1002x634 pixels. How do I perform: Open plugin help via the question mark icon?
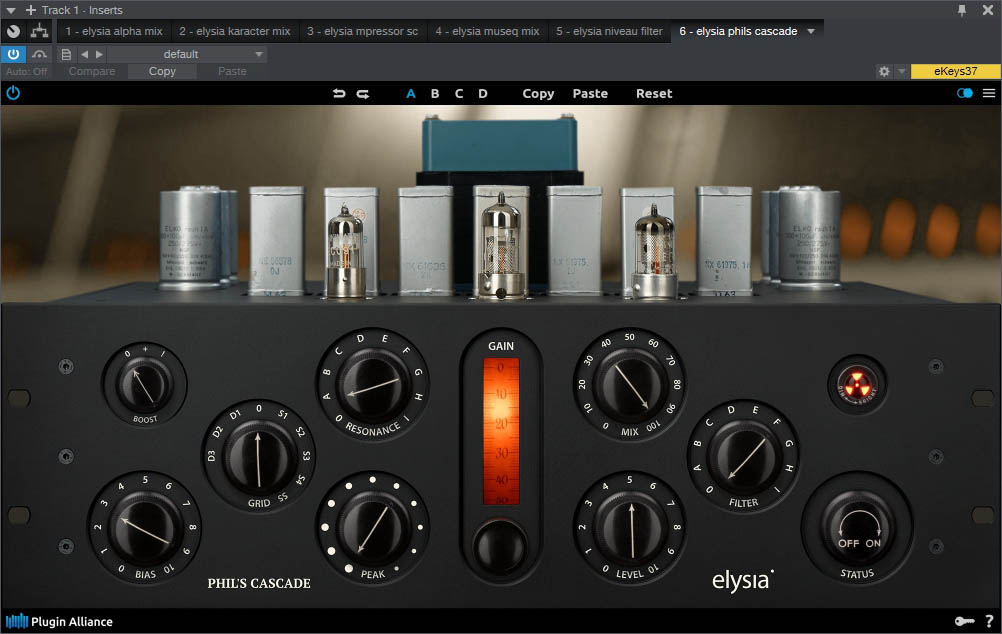click(989, 620)
